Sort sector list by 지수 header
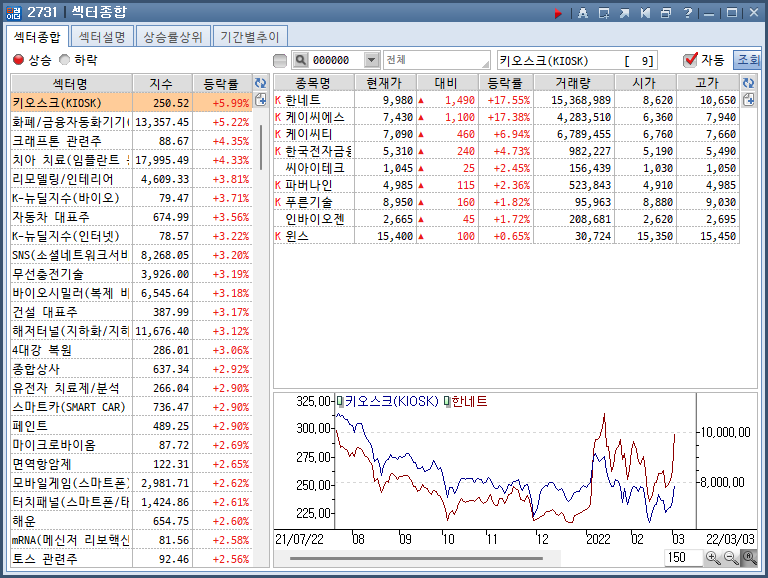The image size is (768, 578). click(x=162, y=84)
